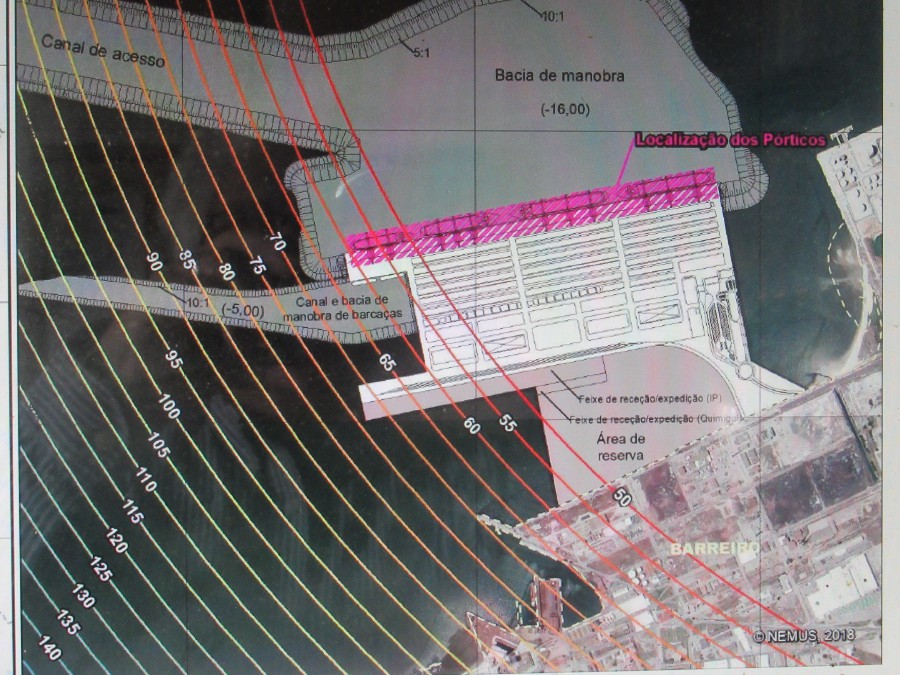Click contour label '65'
This screenshot has height=675, width=900.
point(387,362)
